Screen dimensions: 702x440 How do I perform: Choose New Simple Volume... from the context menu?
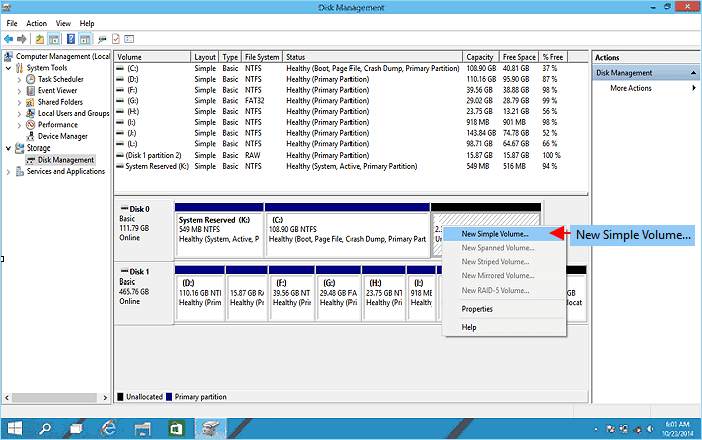[x=495, y=233]
